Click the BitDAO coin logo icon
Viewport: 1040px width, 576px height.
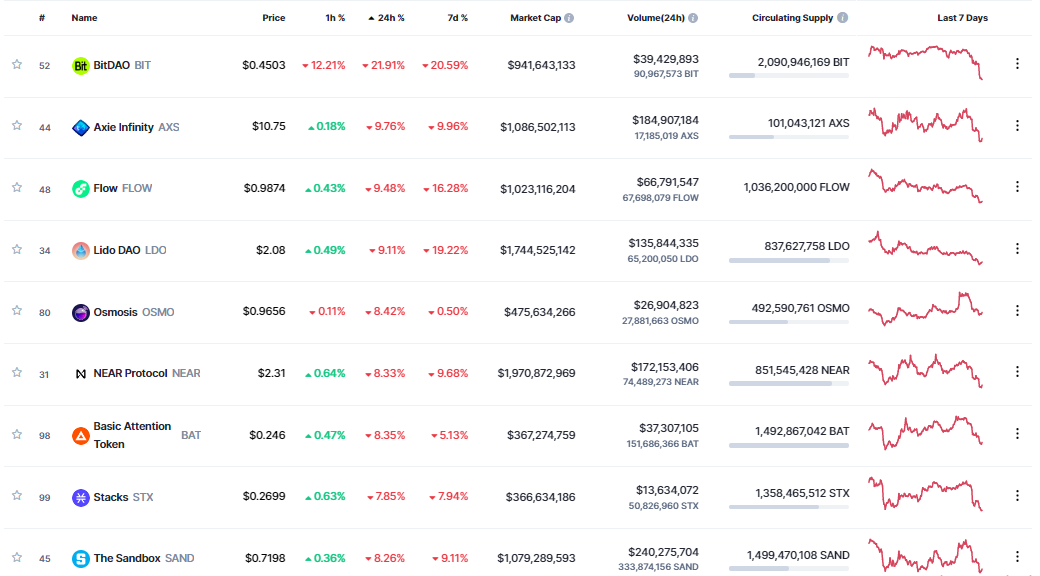tap(81, 65)
